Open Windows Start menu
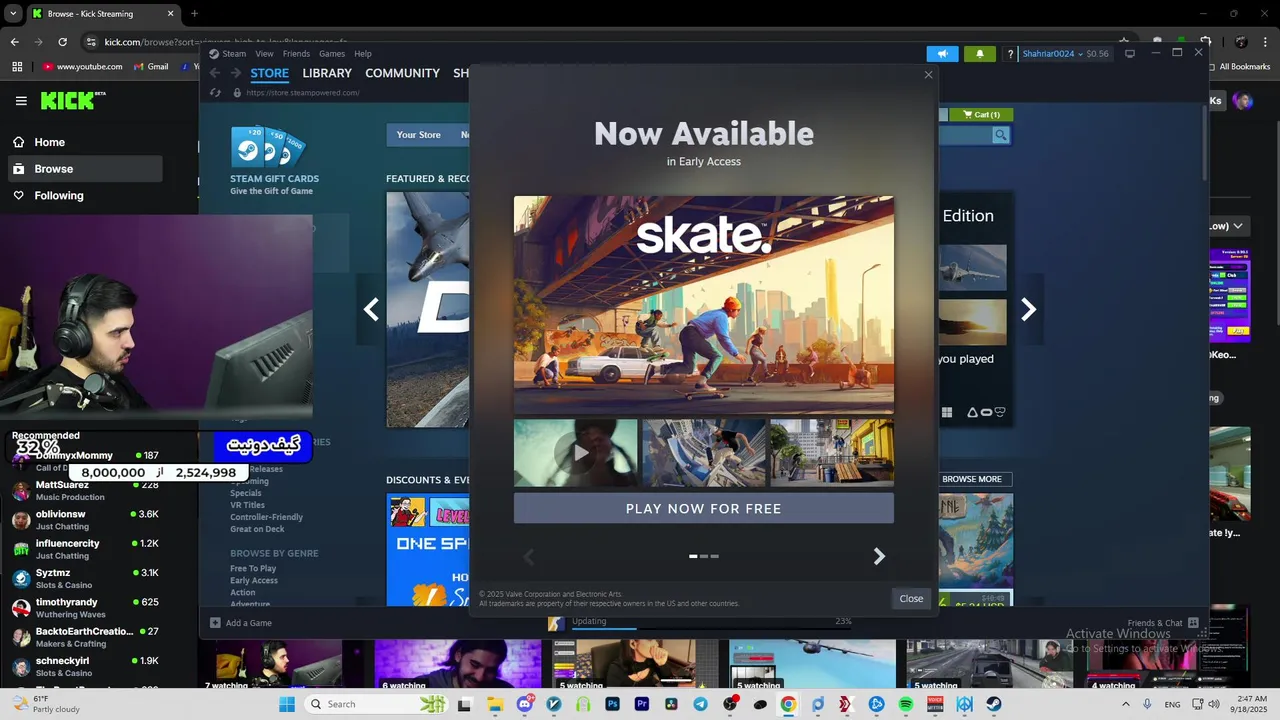The image size is (1280, 720). pyautogui.click(x=287, y=704)
